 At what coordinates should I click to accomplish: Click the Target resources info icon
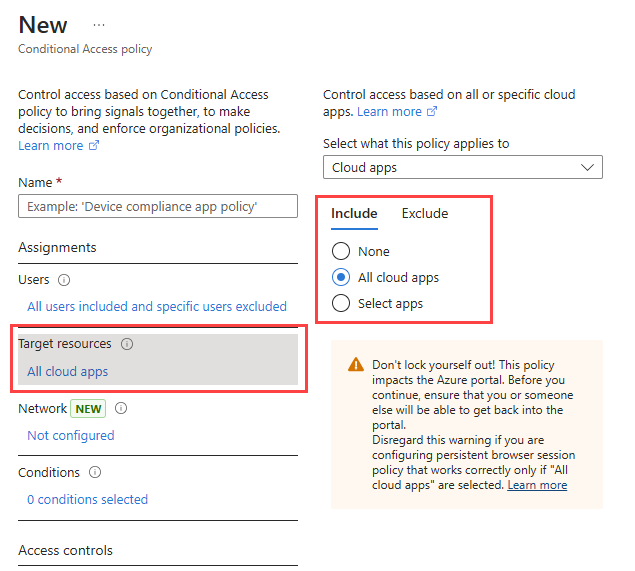tap(127, 344)
